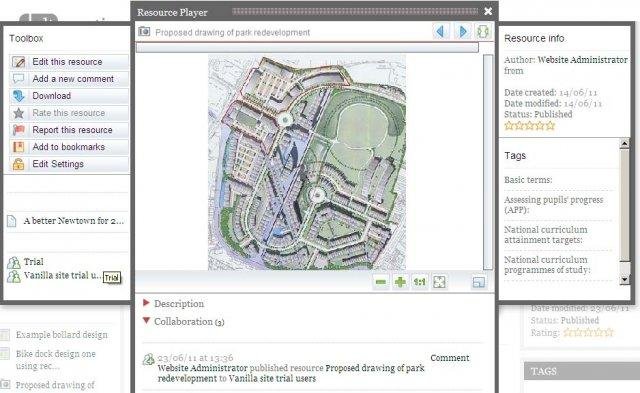Open Vanilla site trial u.. group link
640x393 pixels.
pyautogui.click(x=62, y=275)
